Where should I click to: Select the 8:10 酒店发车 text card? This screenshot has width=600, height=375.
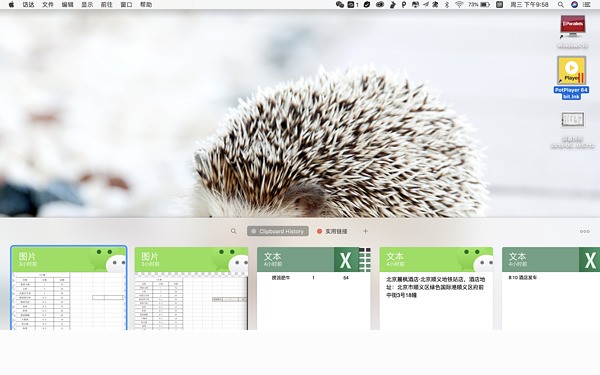coord(551,289)
